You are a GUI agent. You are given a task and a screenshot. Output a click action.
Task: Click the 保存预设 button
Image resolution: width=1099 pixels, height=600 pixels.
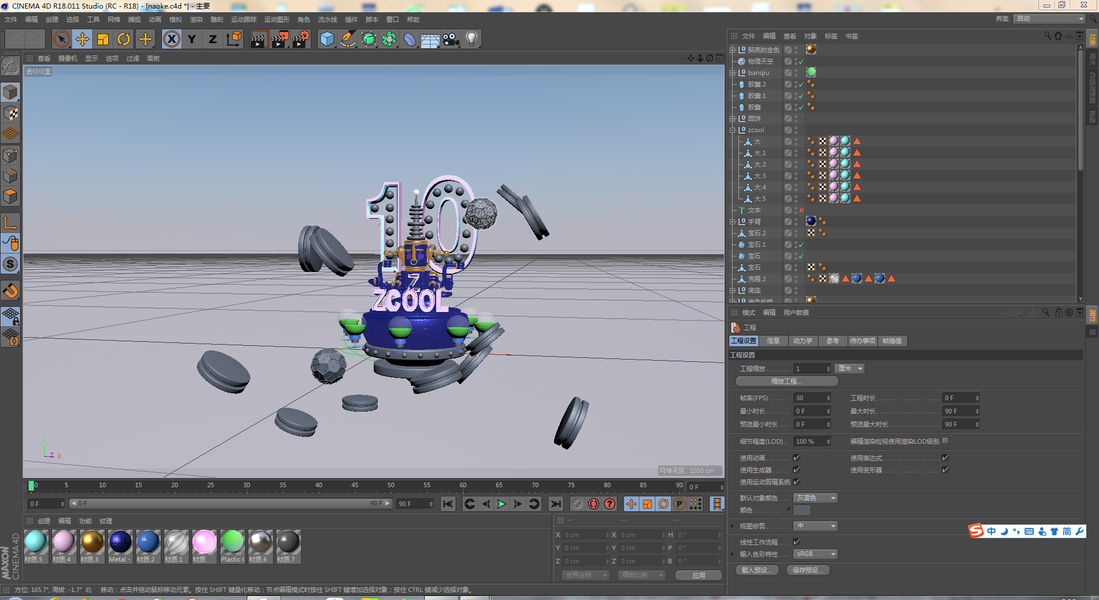(x=807, y=570)
